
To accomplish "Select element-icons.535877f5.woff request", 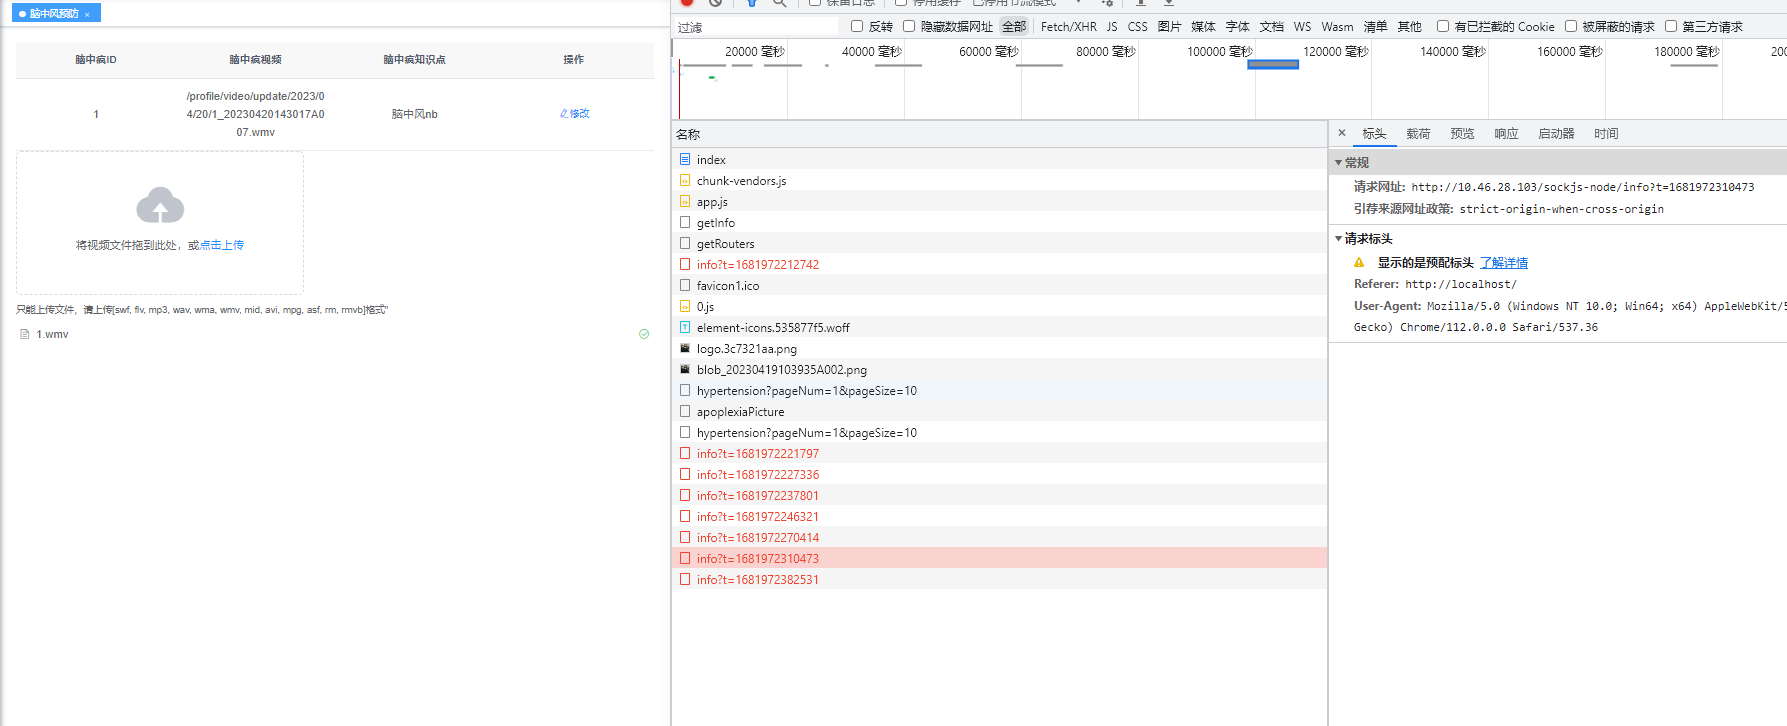I will point(999,328).
